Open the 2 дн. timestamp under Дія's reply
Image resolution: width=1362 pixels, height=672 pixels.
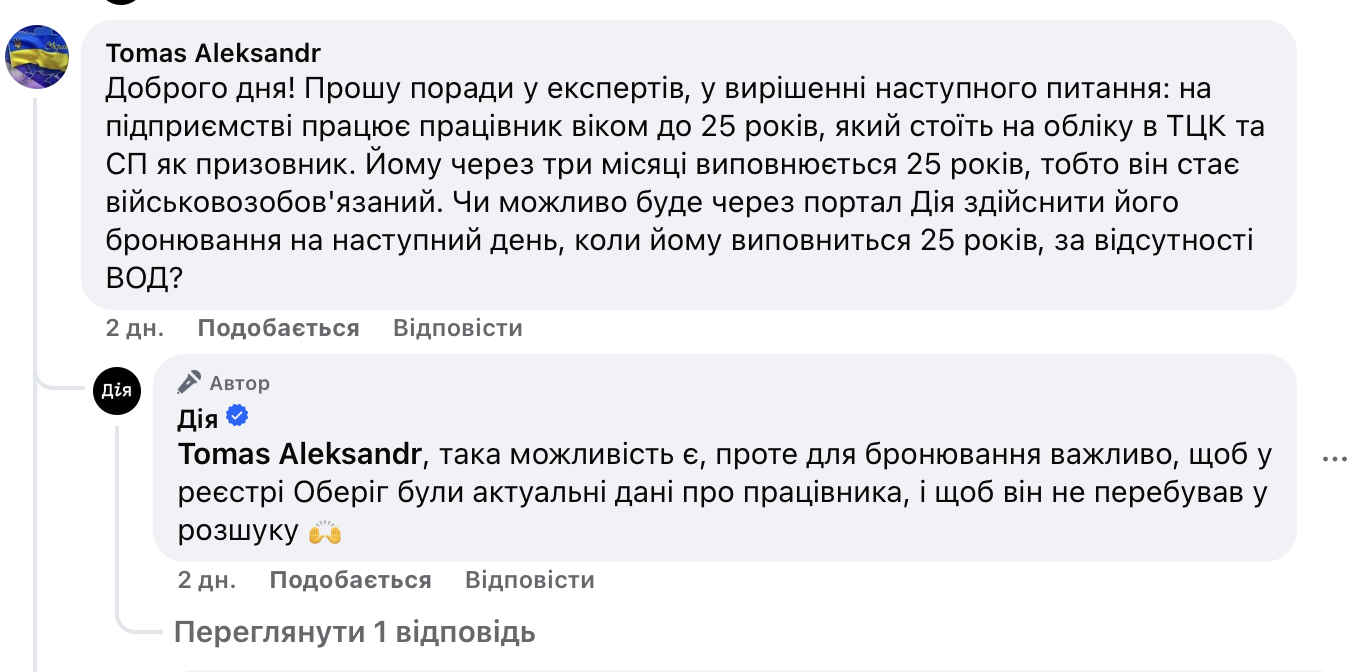[206, 580]
